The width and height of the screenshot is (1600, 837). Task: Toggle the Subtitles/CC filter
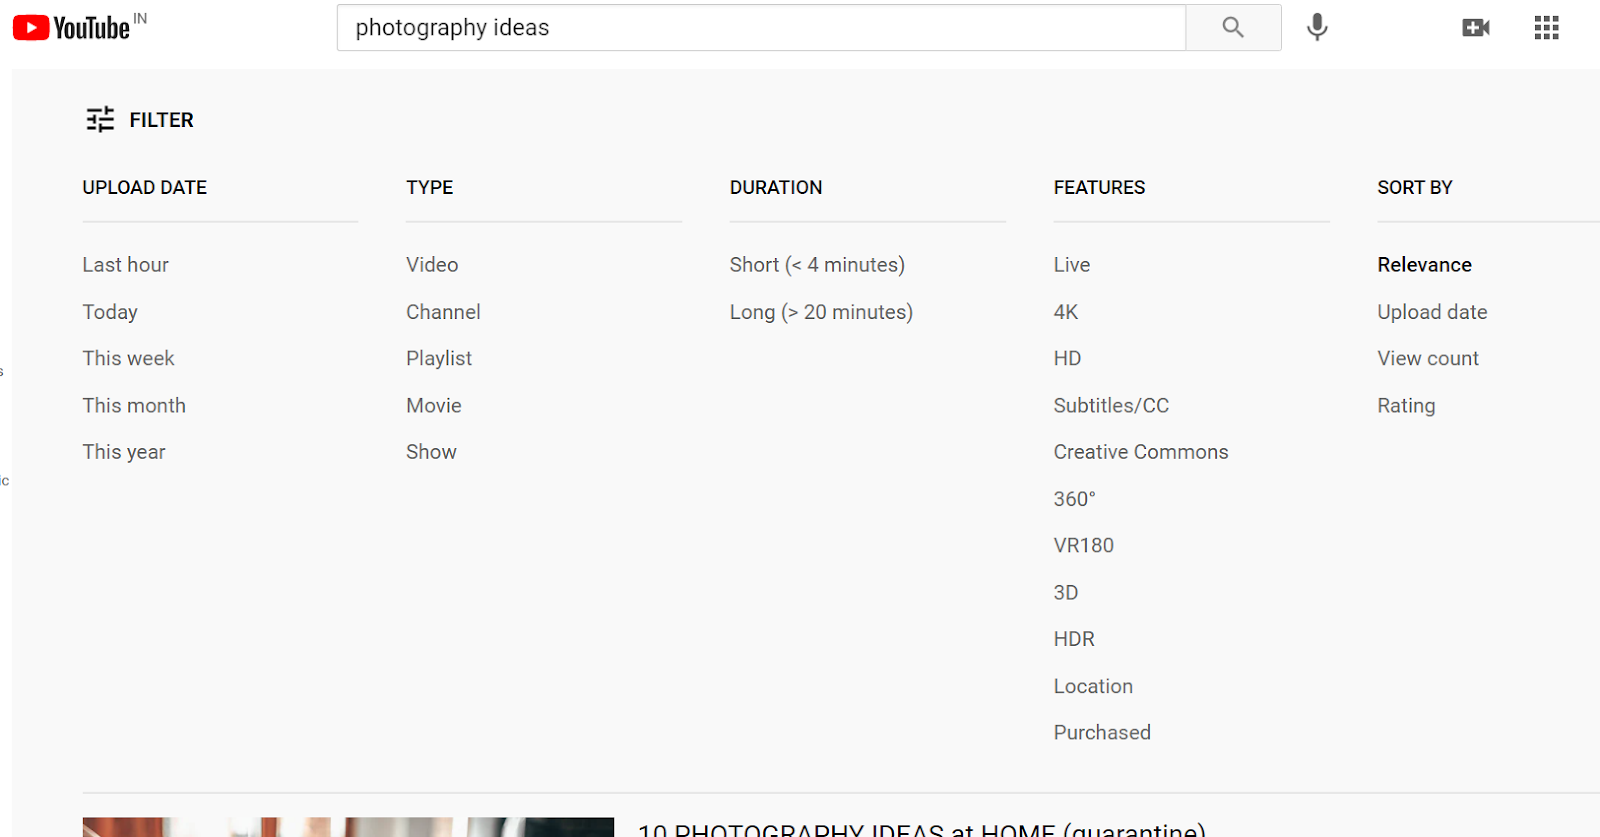tap(1110, 405)
